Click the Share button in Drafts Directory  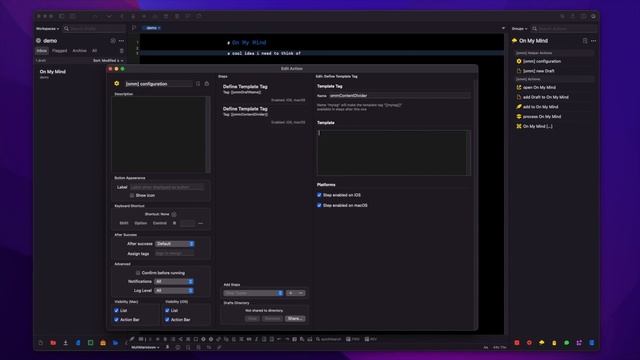pyautogui.click(x=295, y=318)
